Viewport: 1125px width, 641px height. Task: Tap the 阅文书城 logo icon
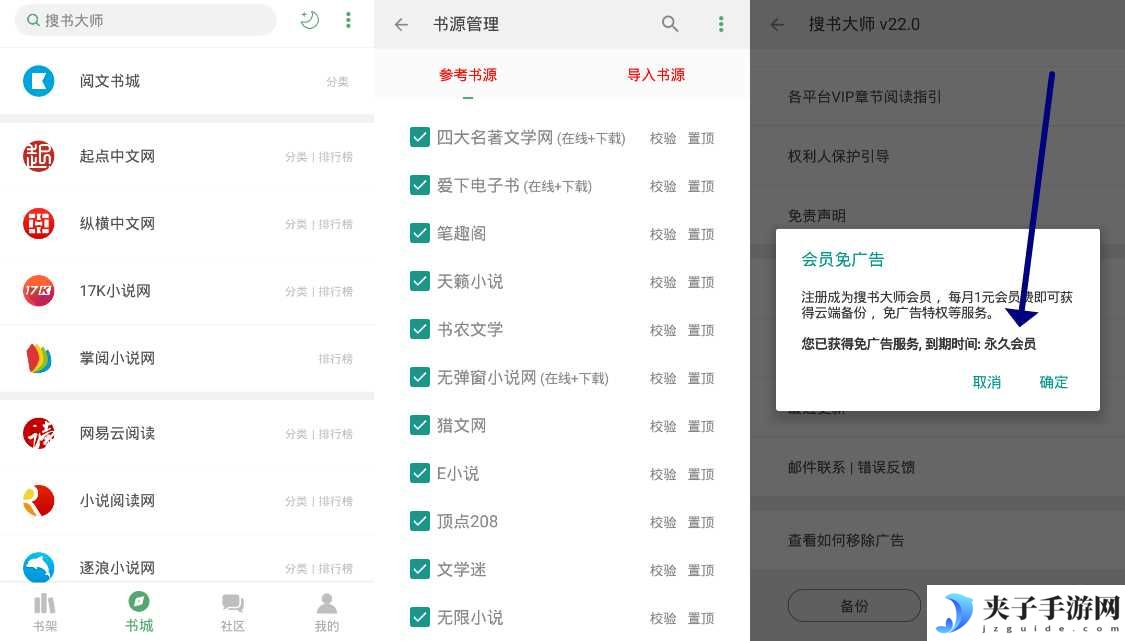[39, 80]
